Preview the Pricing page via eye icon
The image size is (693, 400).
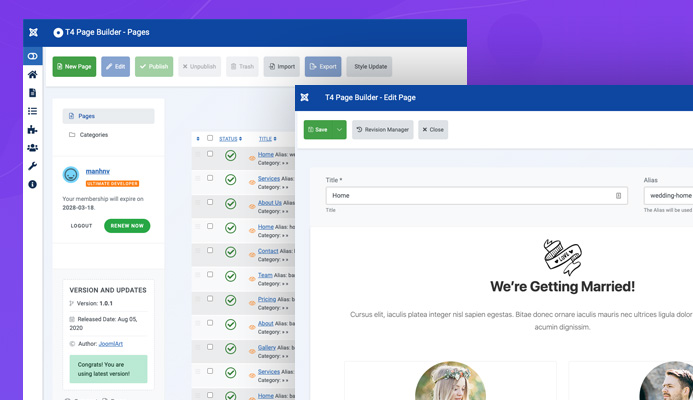pyautogui.click(x=252, y=303)
